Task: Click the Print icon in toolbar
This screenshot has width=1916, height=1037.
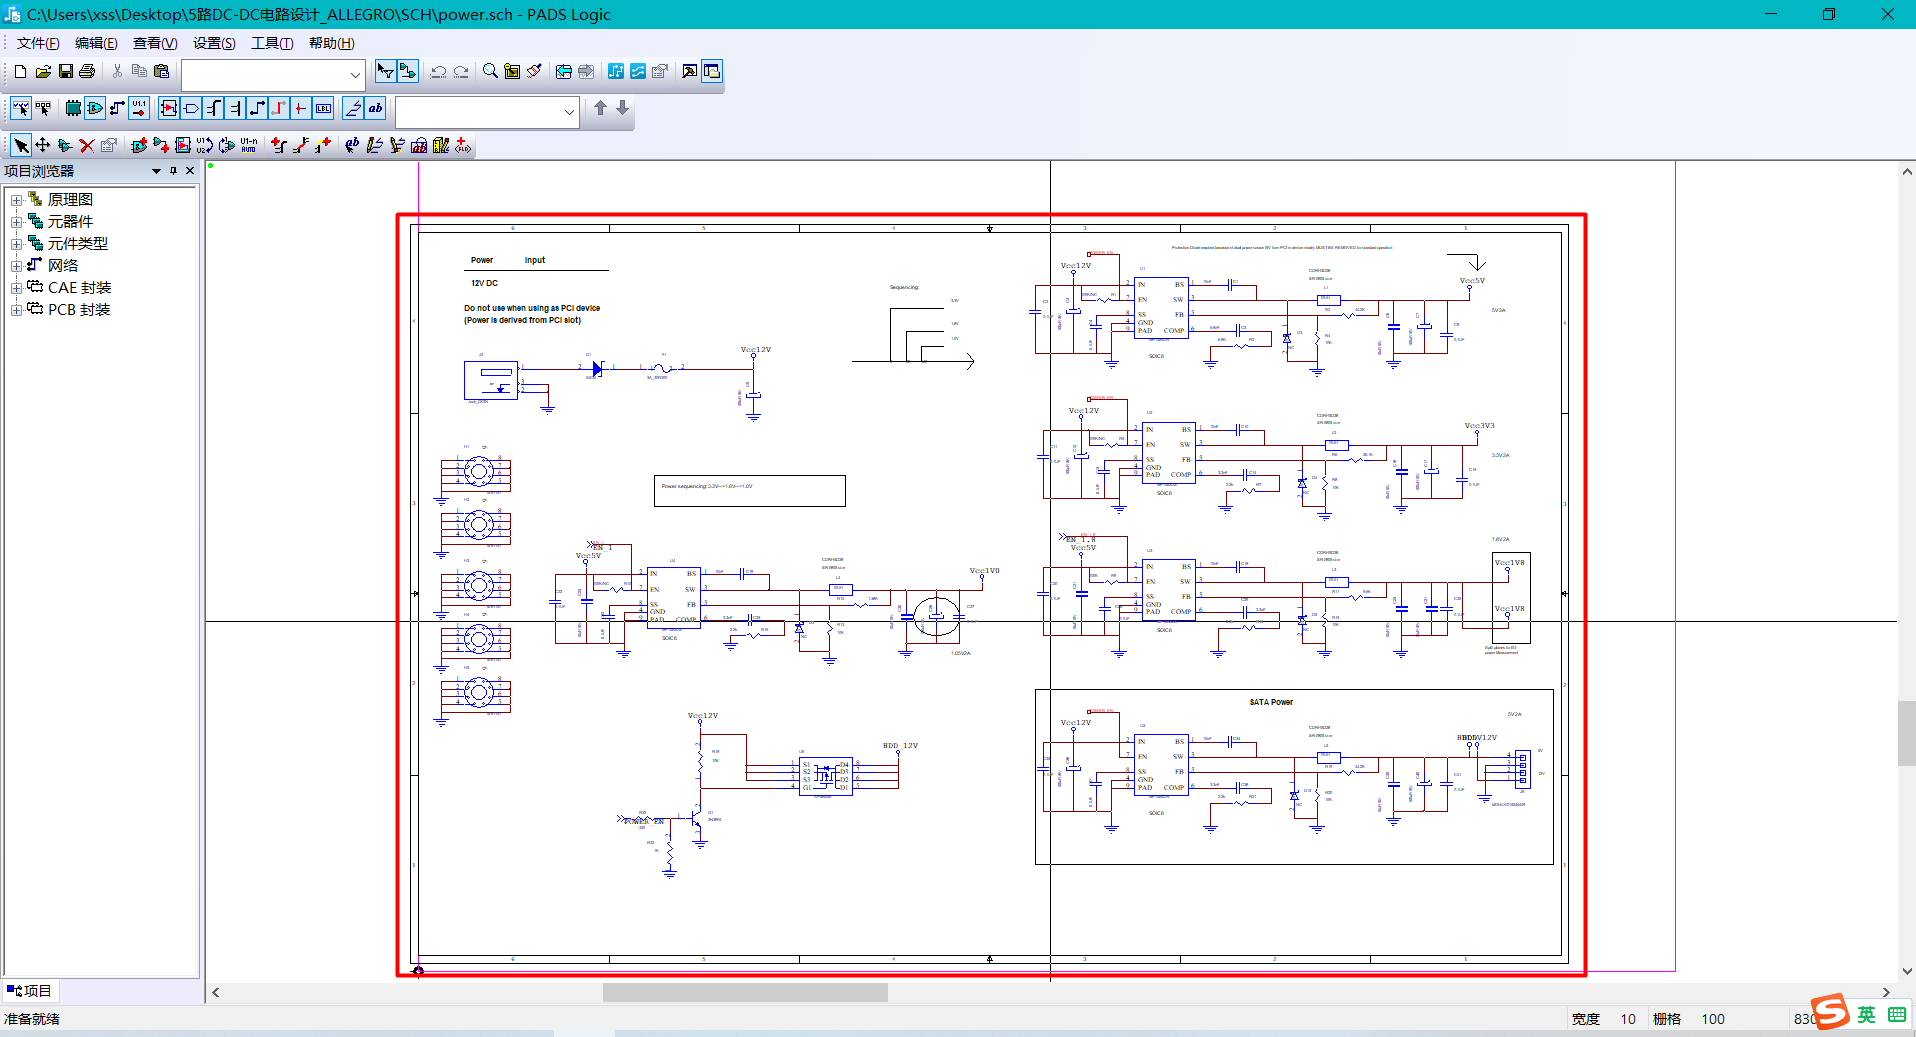Action: point(87,71)
